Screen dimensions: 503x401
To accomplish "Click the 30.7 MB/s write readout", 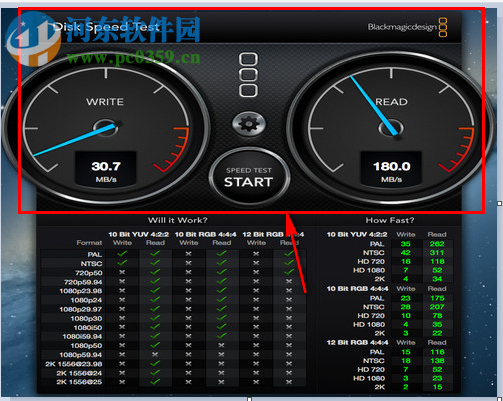I will point(106,168).
